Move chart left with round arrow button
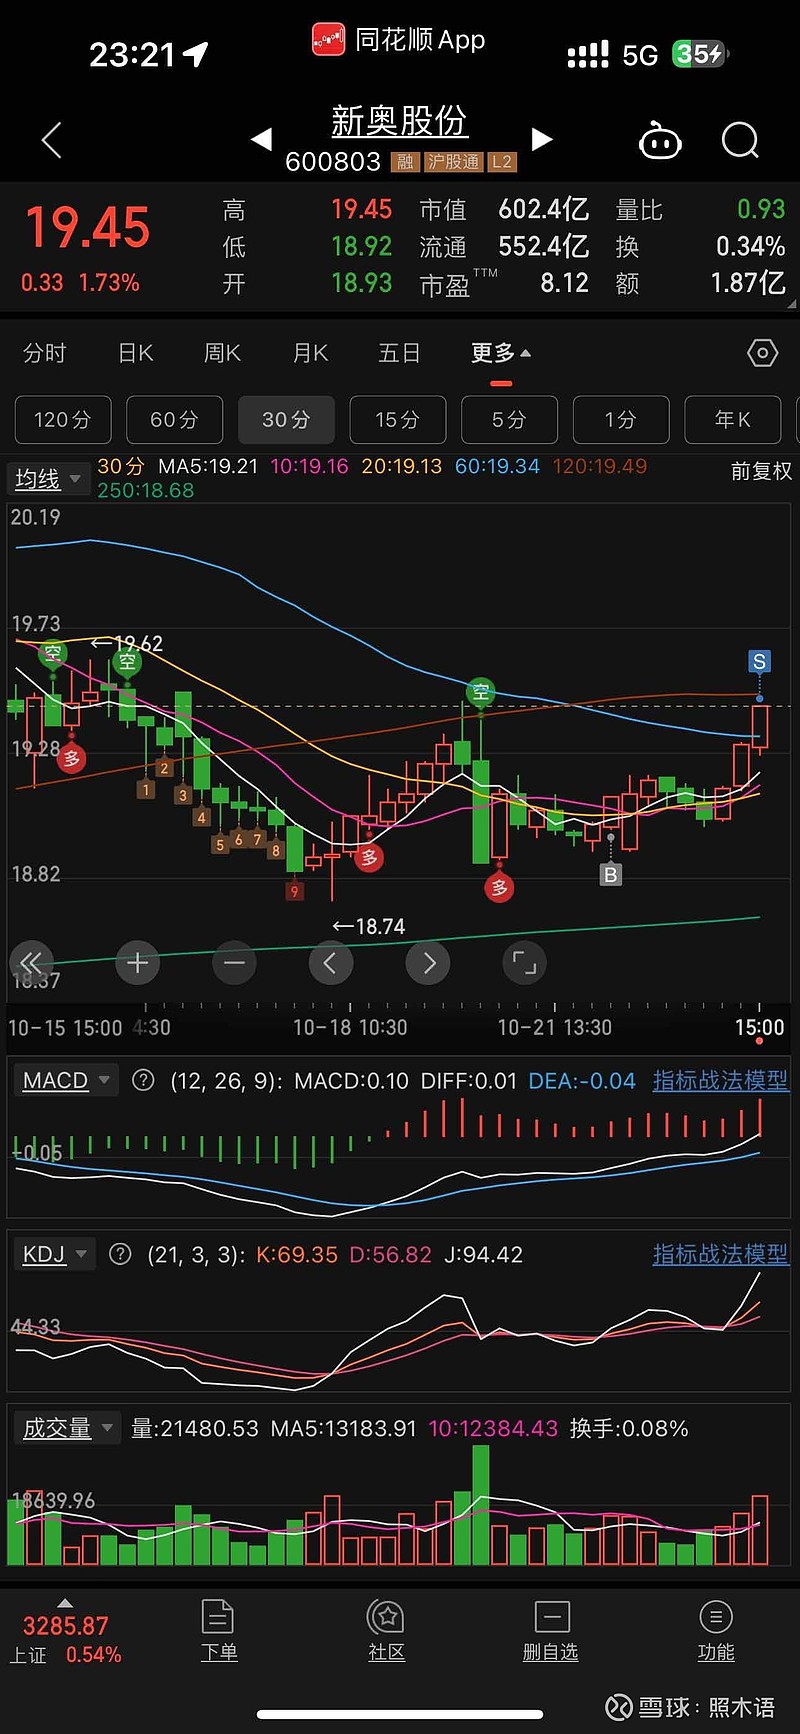This screenshot has height=1734, width=800. pos(330,963)
